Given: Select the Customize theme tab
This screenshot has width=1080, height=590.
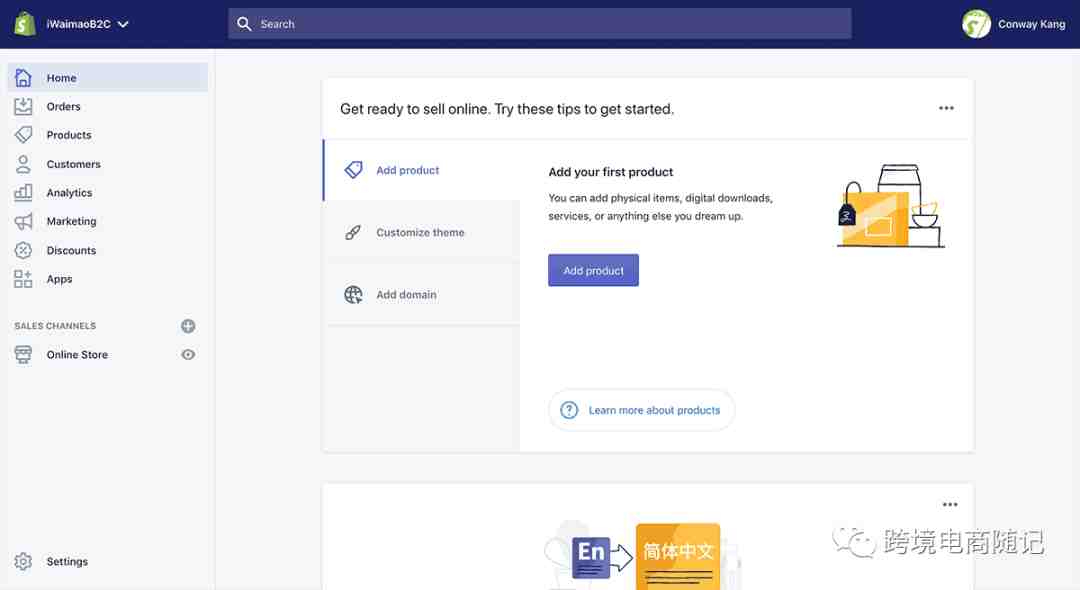Looking at the screenshot, I should (x=420, y=233).
